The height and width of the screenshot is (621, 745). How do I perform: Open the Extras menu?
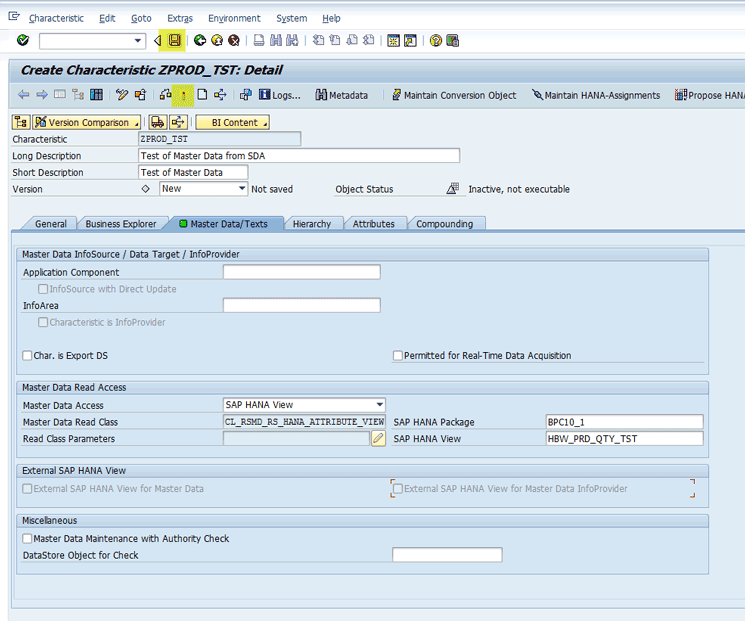point(180,18)
